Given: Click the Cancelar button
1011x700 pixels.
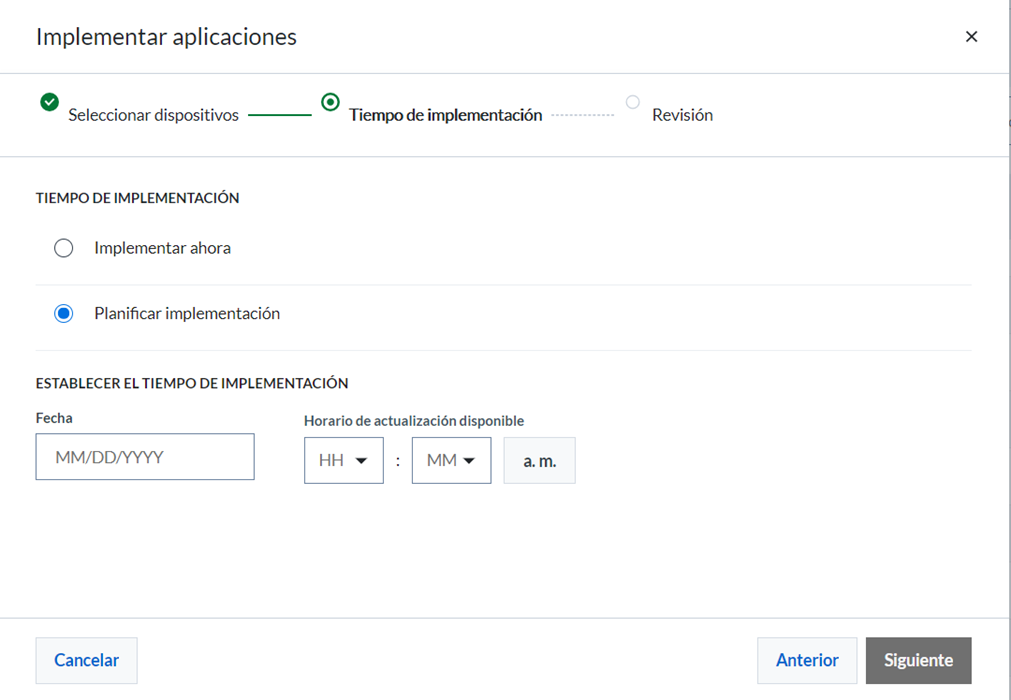Looking at the screenshot, I should tap(86, 660).
